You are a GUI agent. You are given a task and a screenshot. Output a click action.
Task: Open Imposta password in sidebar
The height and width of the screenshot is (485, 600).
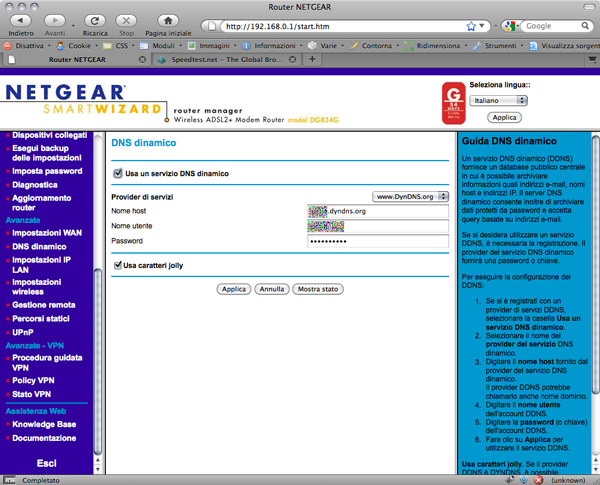(47, 171)
